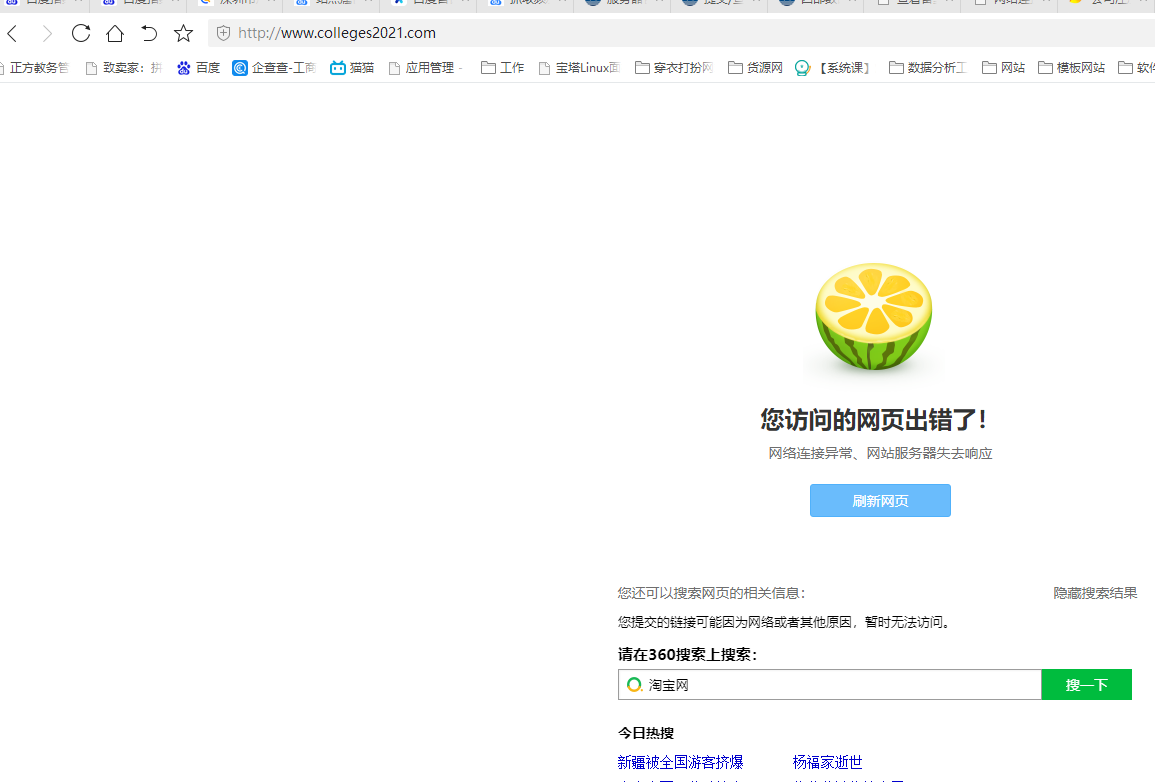Click the restore recently closed page icon

[148, 33]
